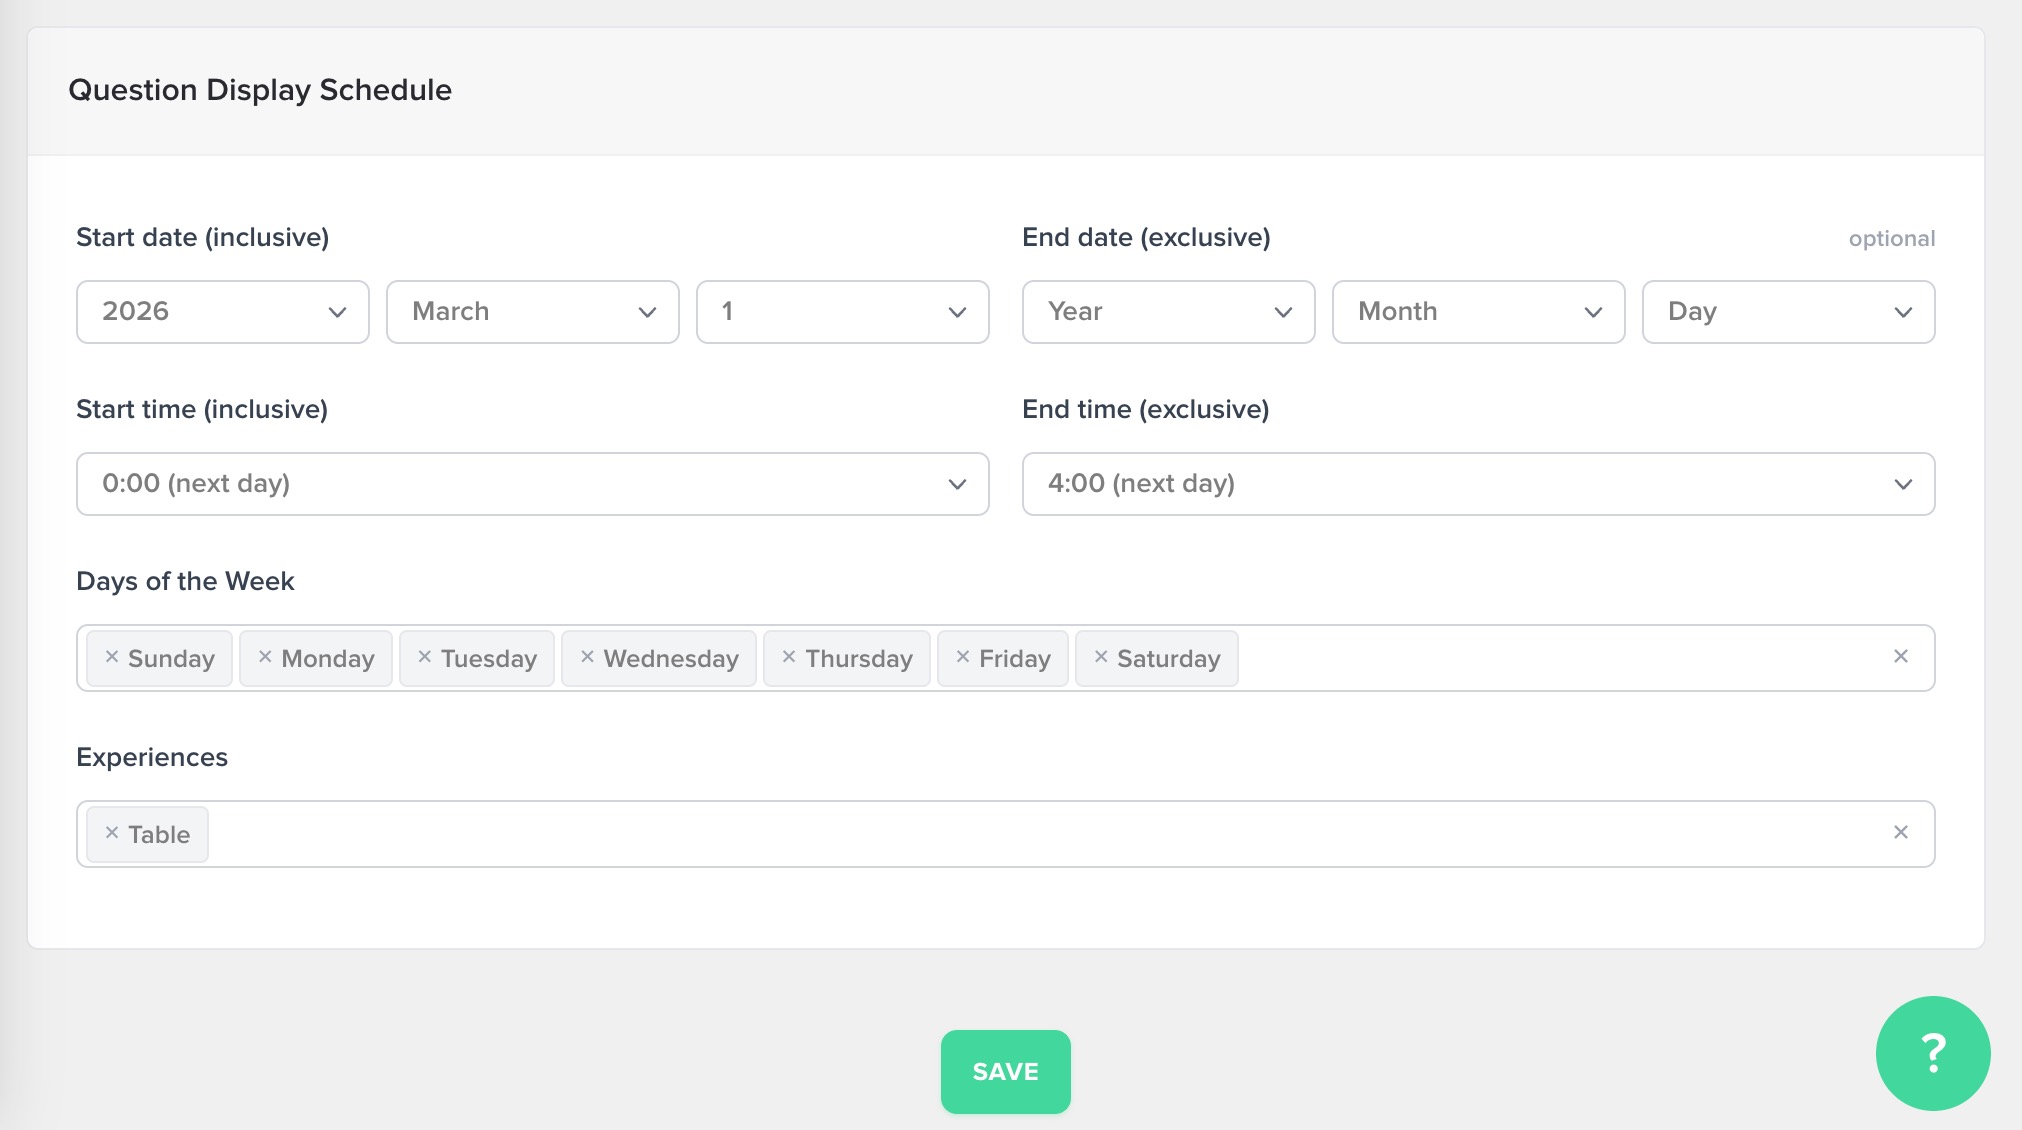Remove the Table experience tag
2022x1130 pixels.
click(112, 833)
